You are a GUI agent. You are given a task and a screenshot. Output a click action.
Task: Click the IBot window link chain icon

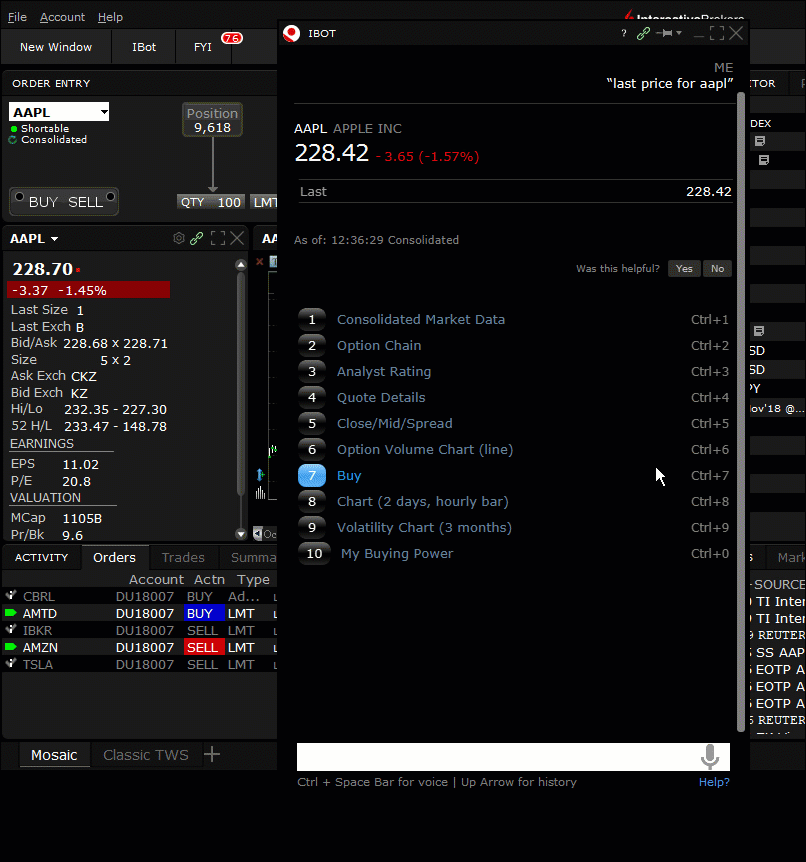(643, 34)
